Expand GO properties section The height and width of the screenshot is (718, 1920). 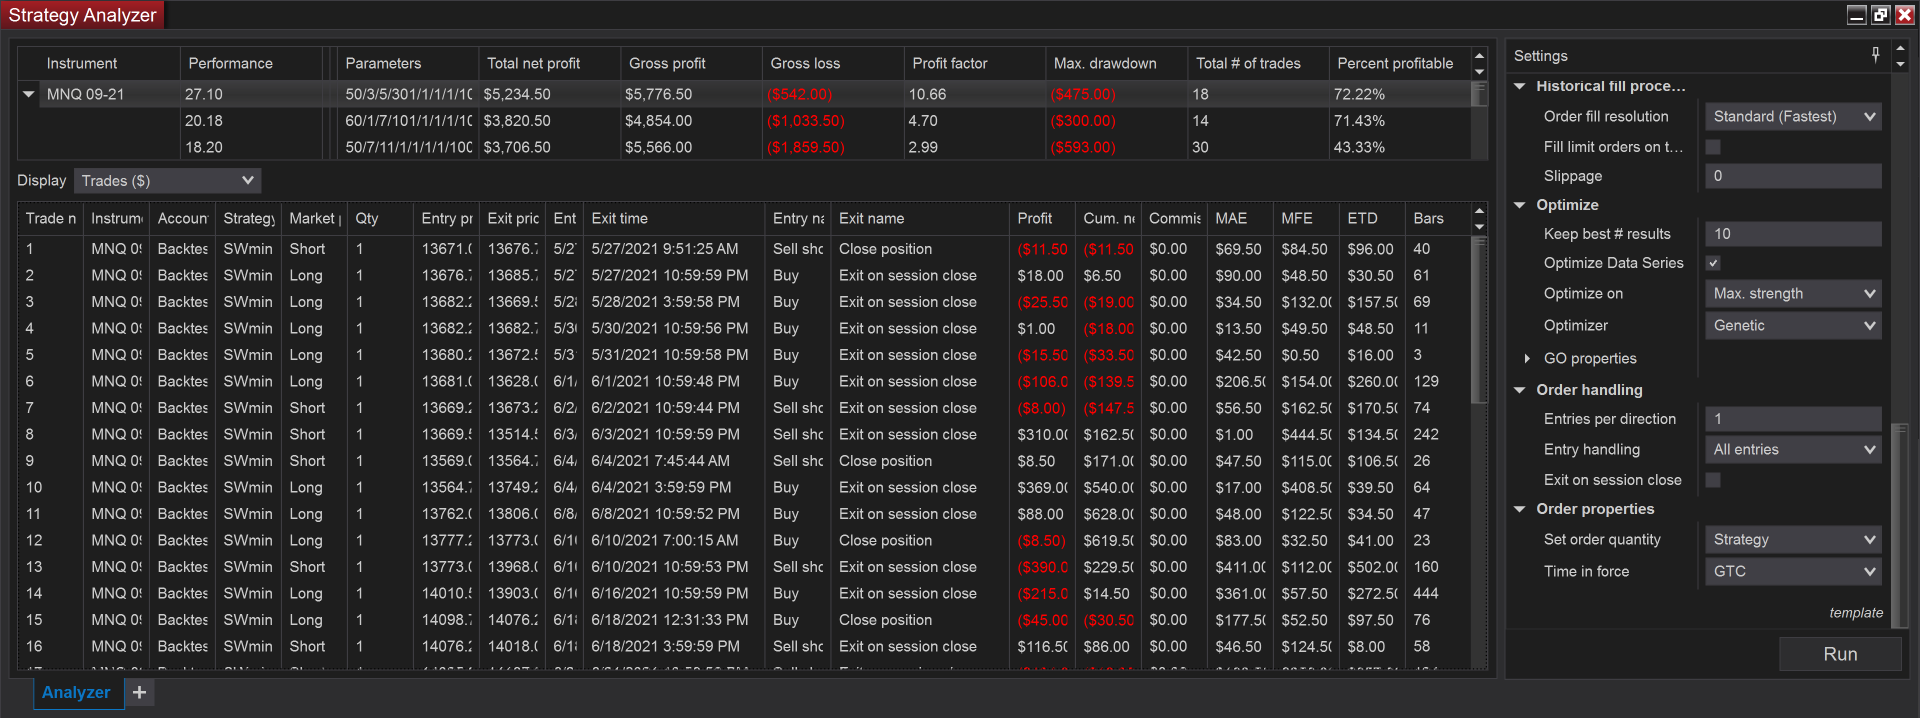pyautogui.click(x=1527, y=358)
